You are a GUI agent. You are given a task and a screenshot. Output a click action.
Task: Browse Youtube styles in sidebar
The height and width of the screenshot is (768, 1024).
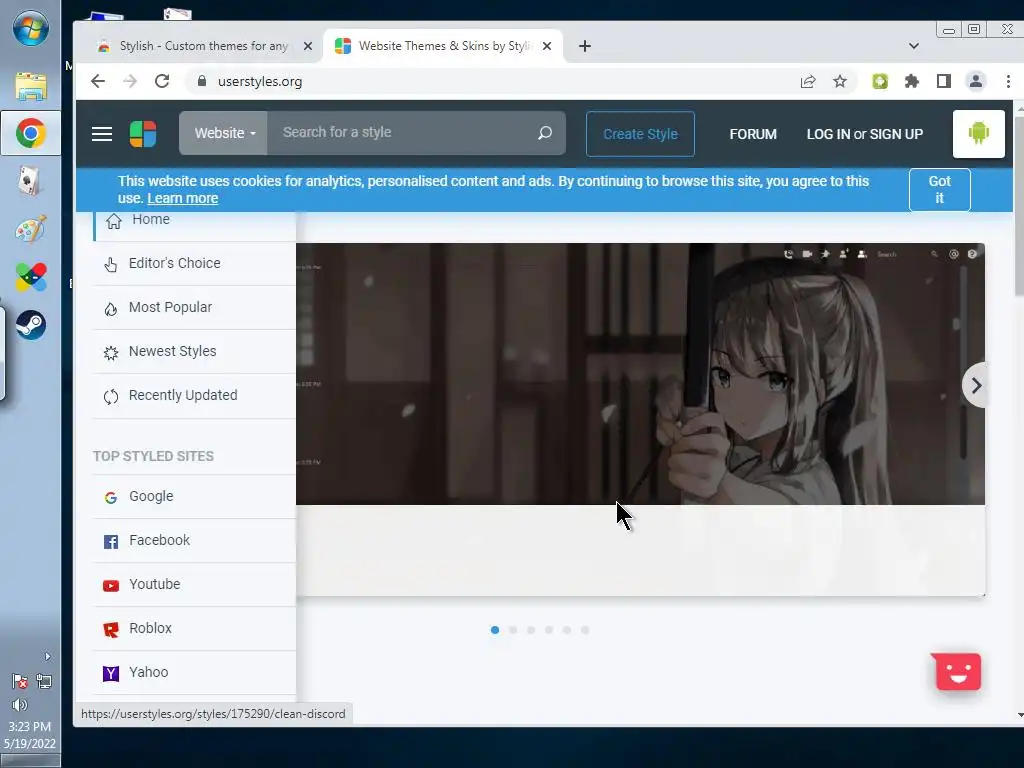click(x=195, y=584)
